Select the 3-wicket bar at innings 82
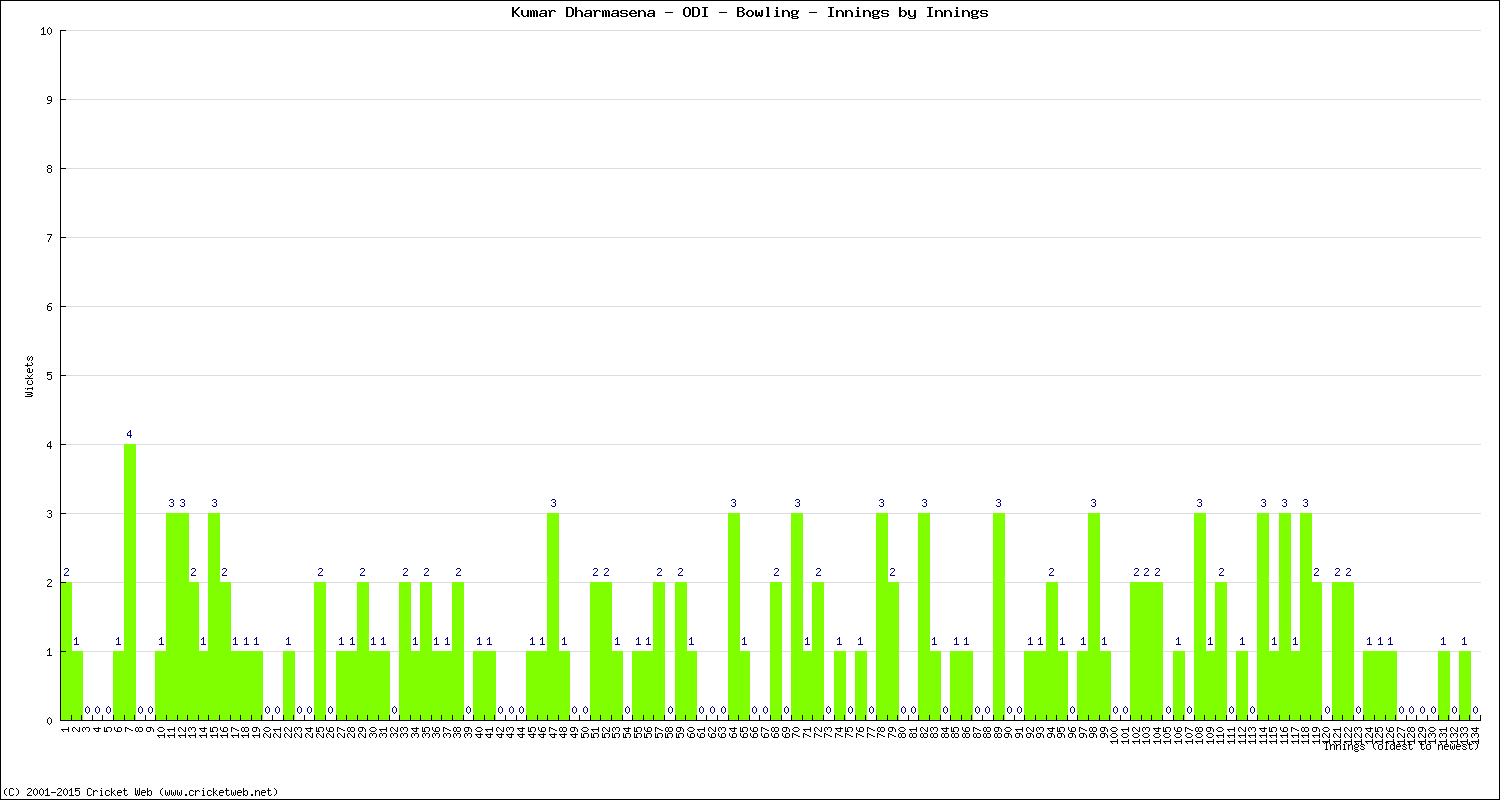Image resolution: width=1500 pixels, height=800 pixels. pos(924,617)
